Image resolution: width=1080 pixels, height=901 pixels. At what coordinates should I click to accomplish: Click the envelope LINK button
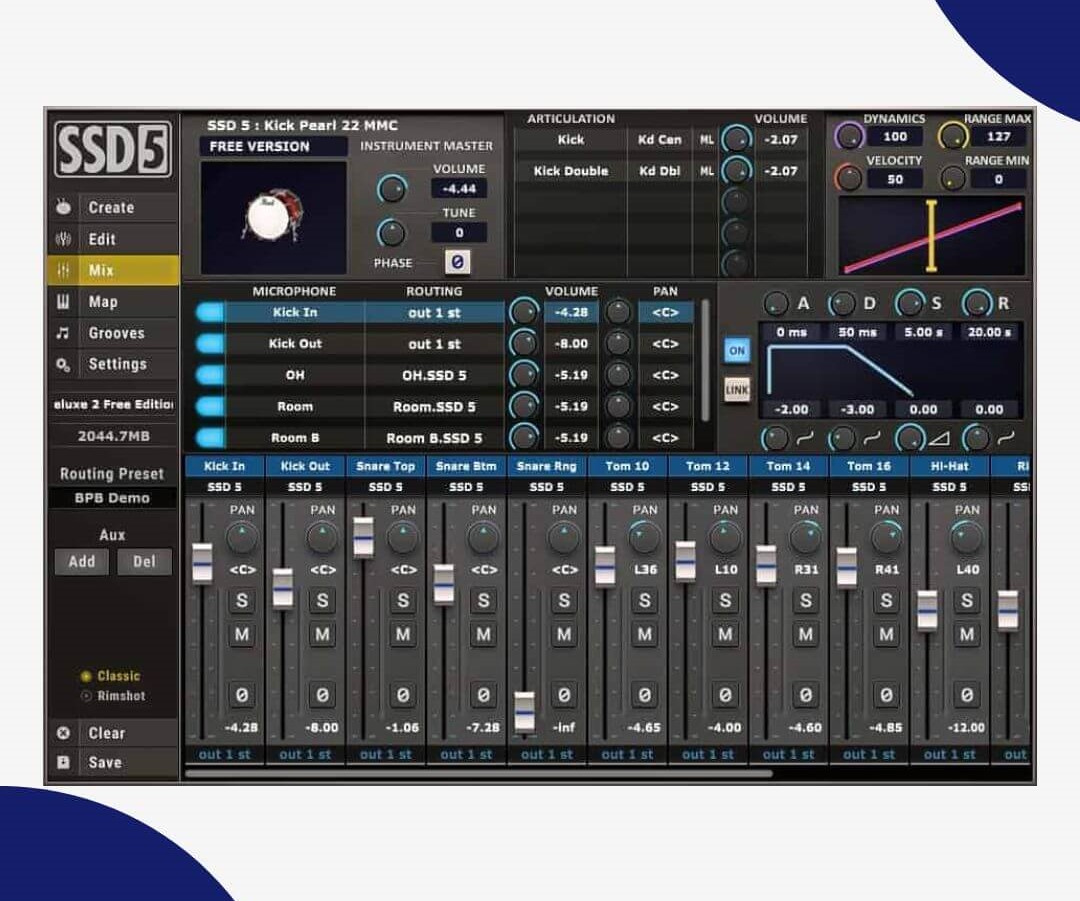pos(737,389)
